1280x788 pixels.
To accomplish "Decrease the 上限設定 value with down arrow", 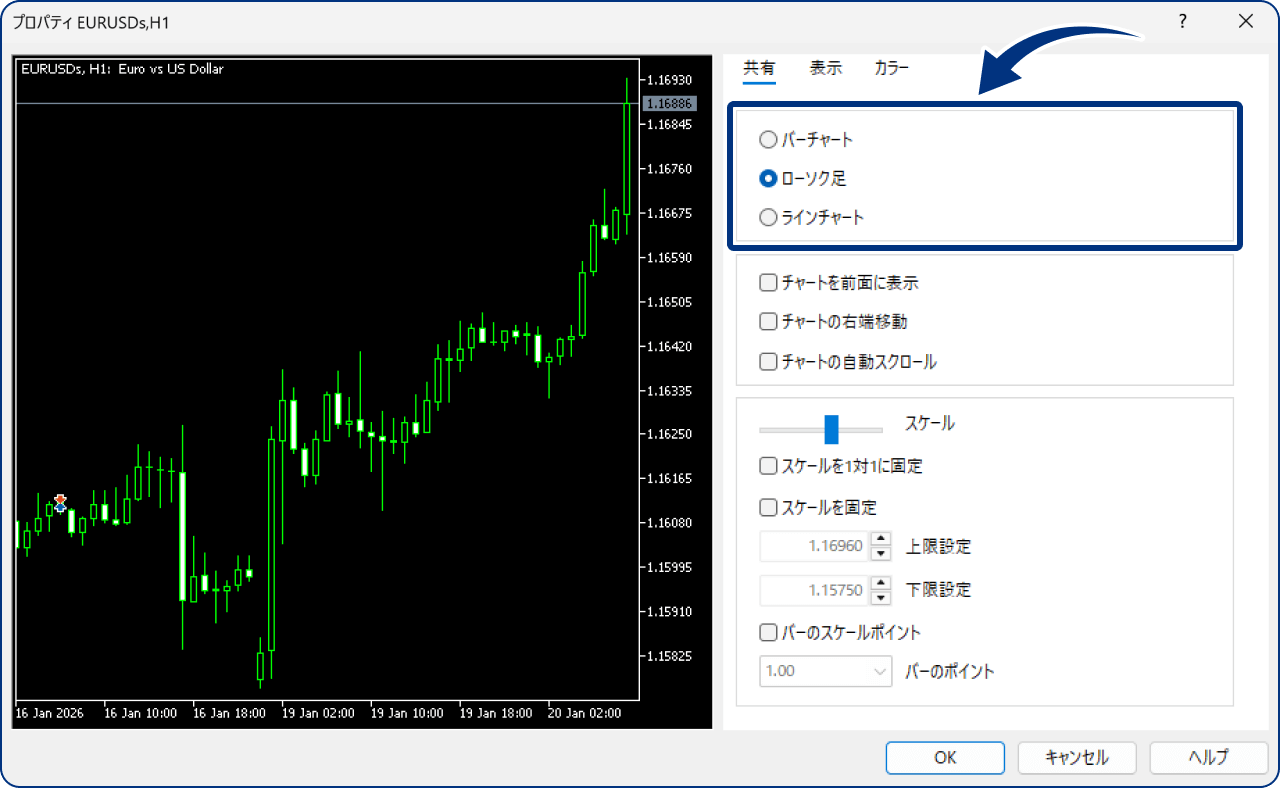I will tap(880, 554).
